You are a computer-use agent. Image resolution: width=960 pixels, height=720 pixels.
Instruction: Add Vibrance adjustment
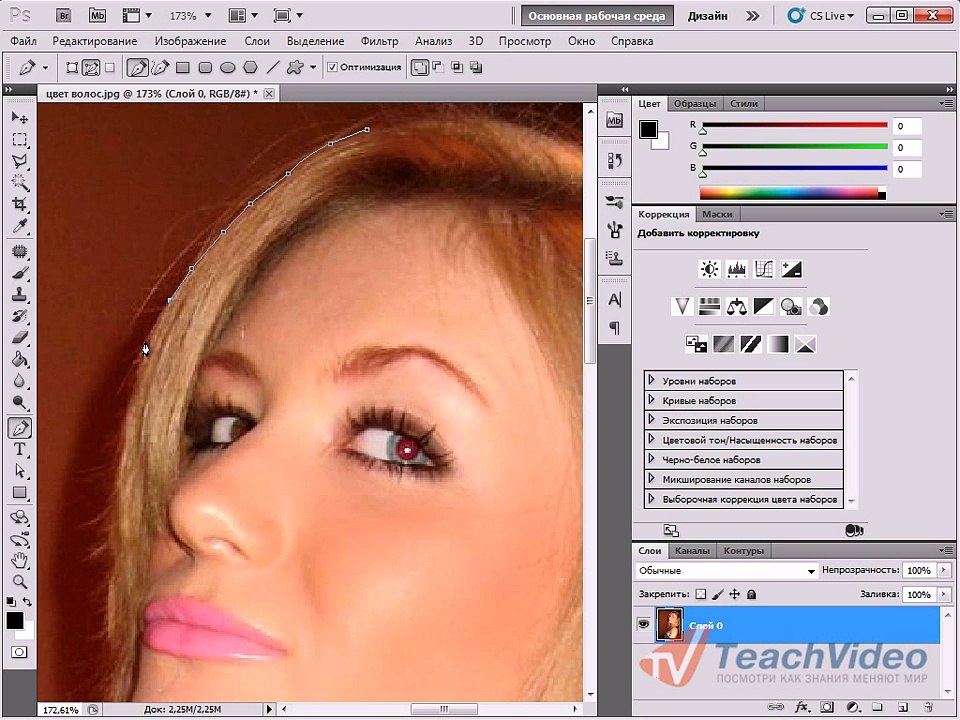click(682, 306)
